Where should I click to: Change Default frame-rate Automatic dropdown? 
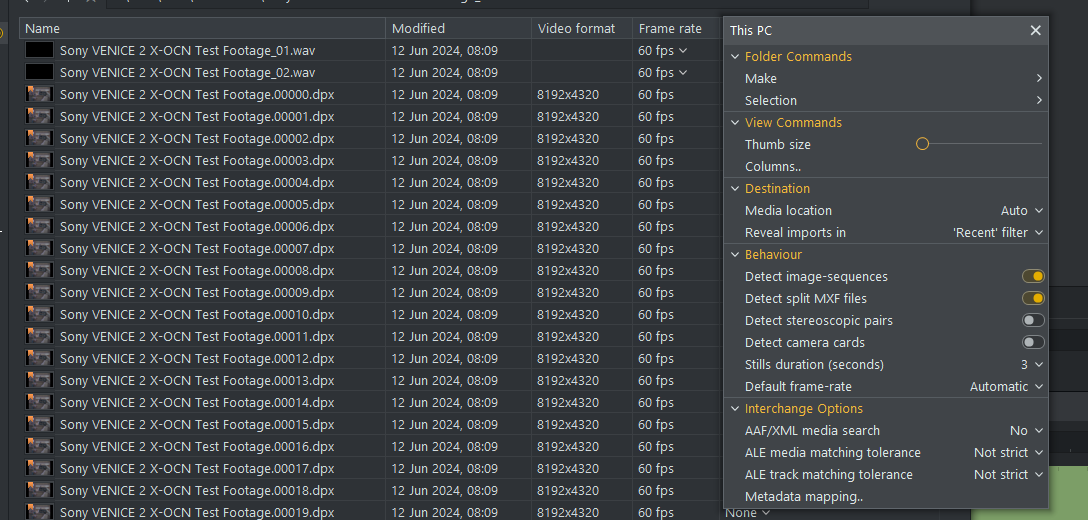click(1006, 387)
